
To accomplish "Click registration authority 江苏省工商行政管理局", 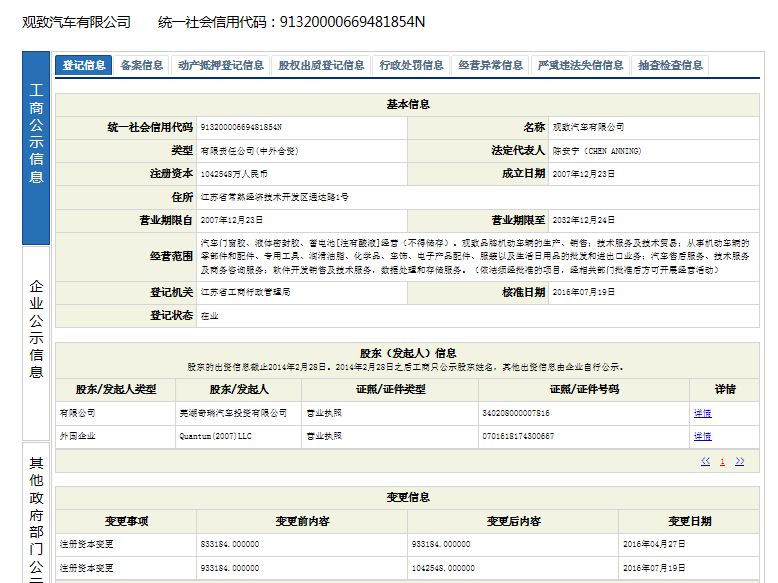I will tap(245, 292).
